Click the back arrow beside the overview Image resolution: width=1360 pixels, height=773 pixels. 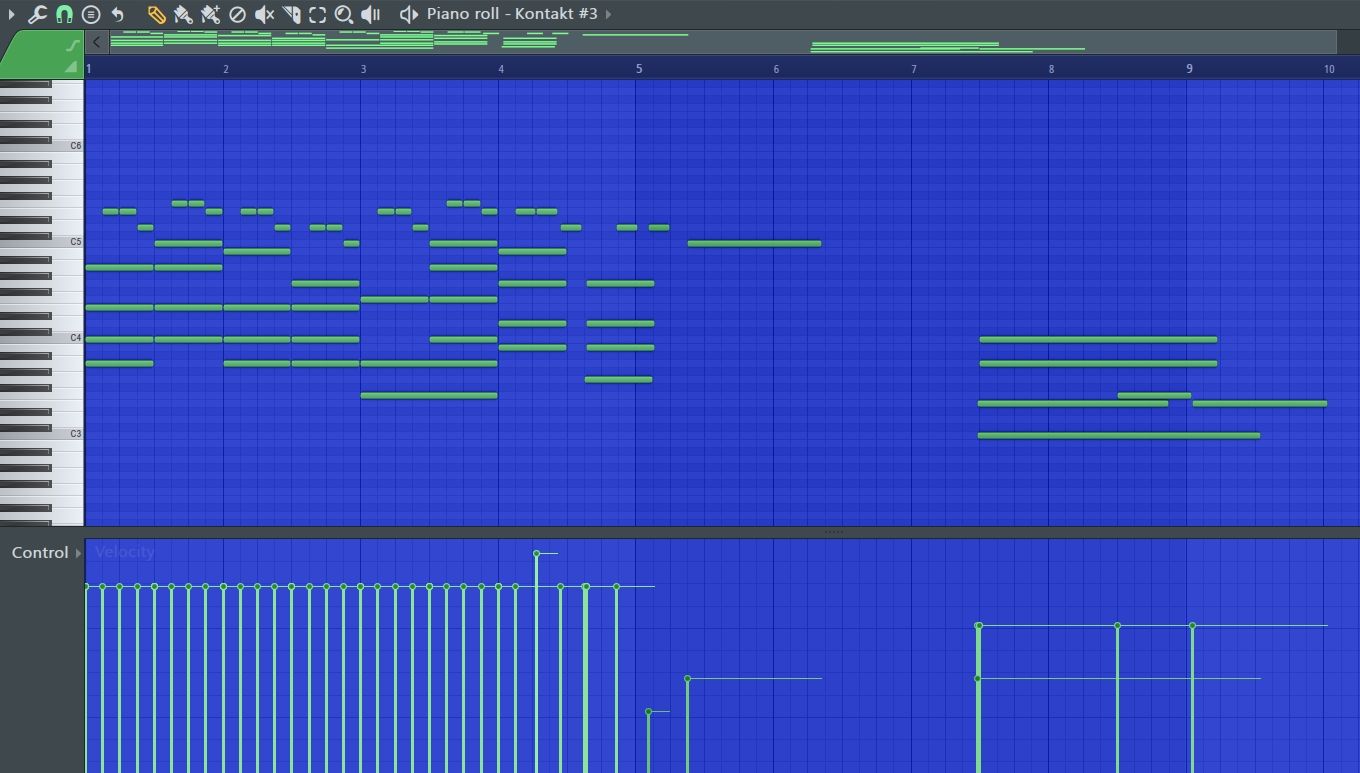pos(96,42)
